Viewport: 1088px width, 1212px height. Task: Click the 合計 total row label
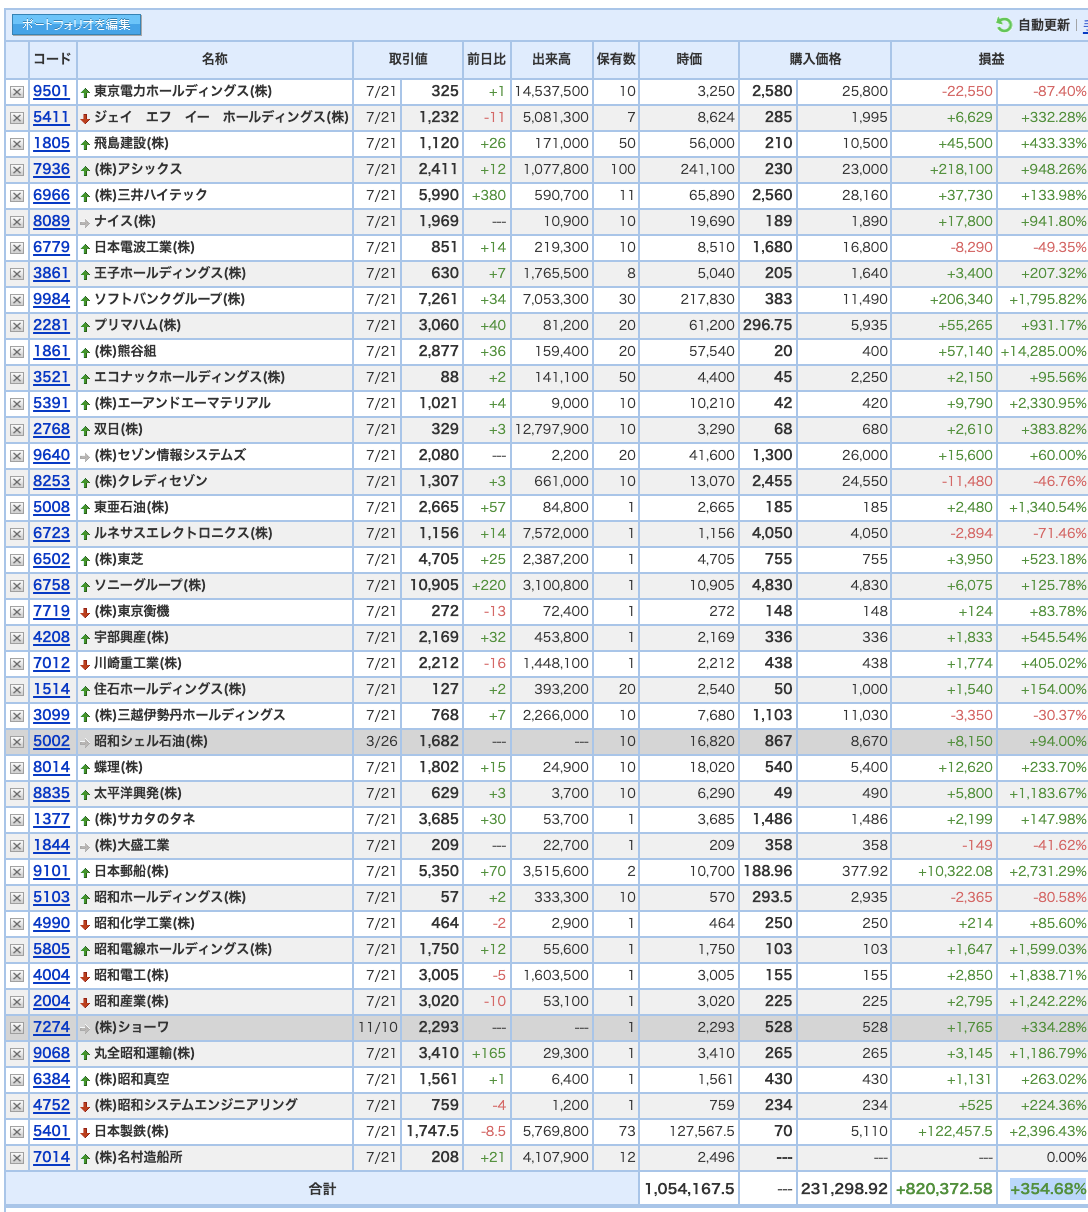click(x=323, y=1189)
